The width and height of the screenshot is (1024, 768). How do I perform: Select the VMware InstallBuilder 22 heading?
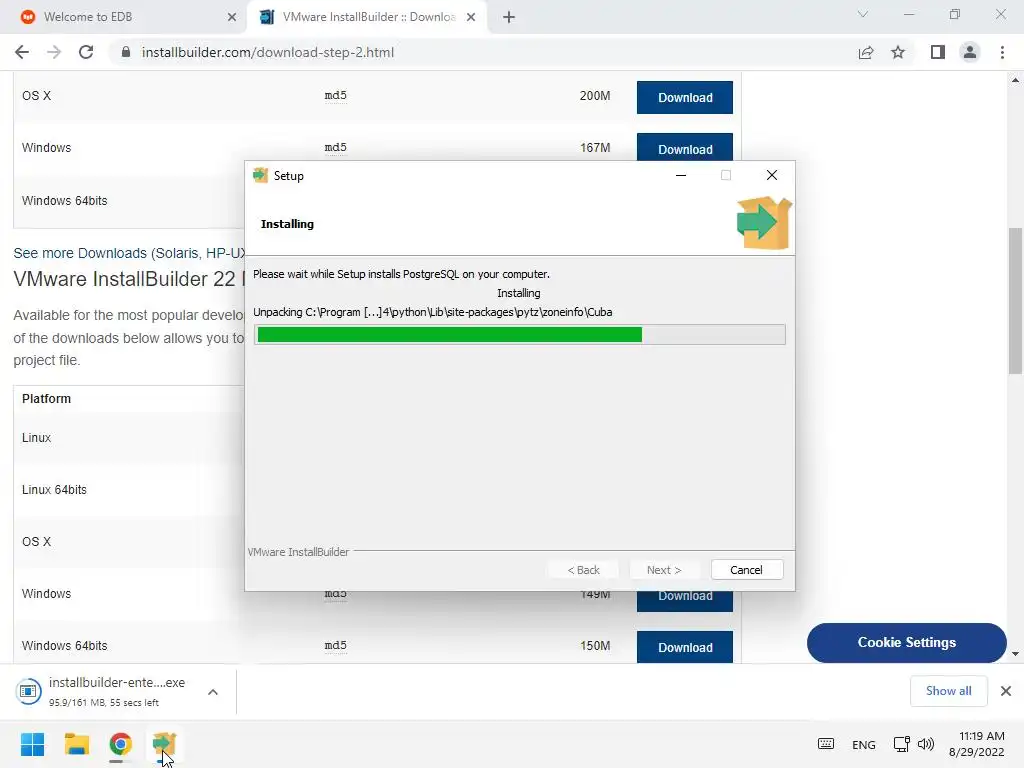[x=129, y=279]
